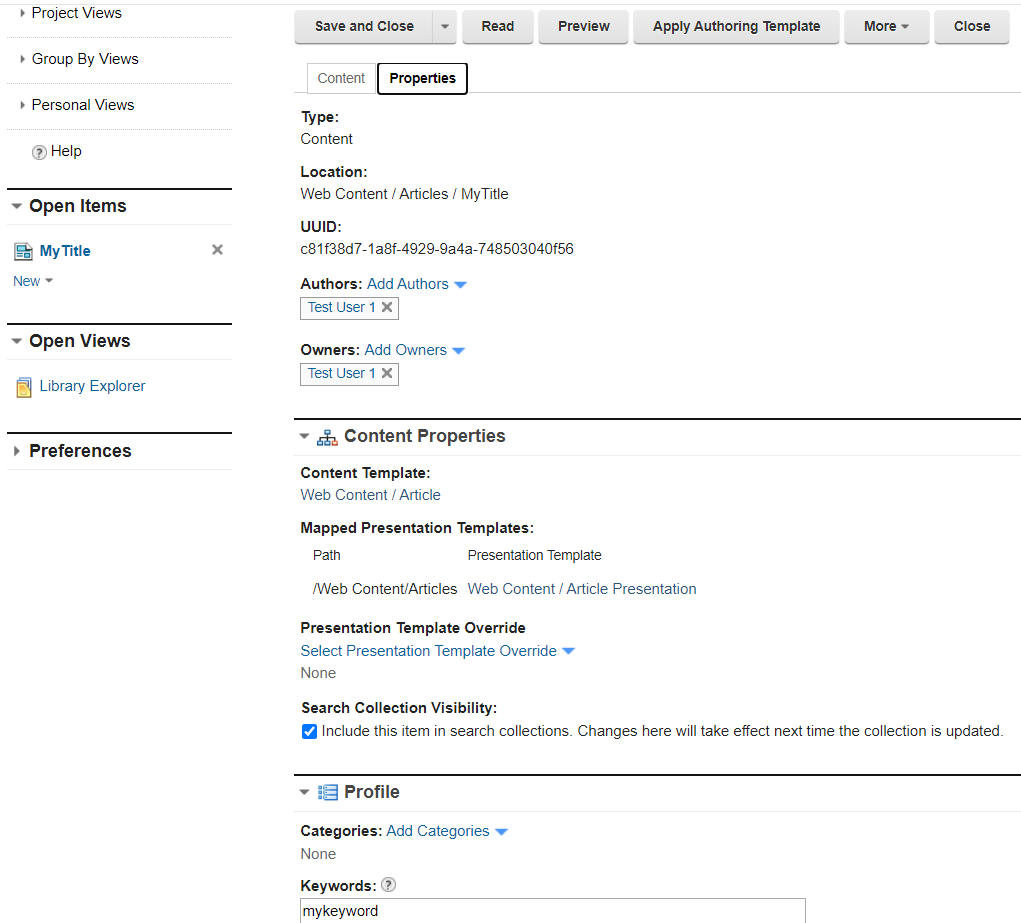Uncheck include item in search collections

(309, 731)
